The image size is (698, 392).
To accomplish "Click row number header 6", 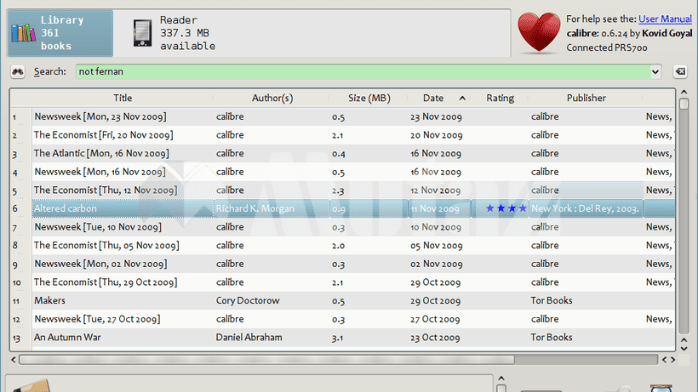I will coord(20,208).
